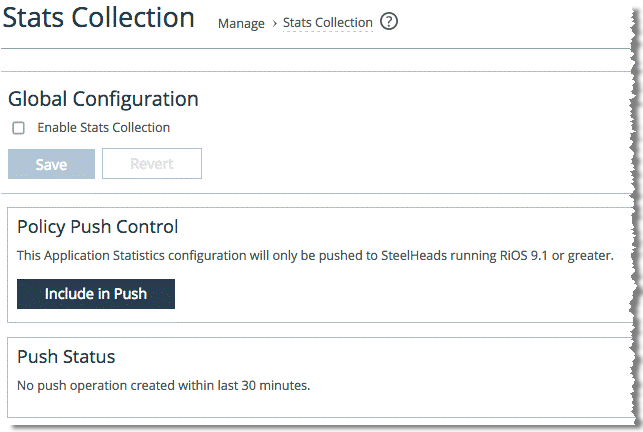Viewport: 643px width, 432px height.
Task: Click the Push Status heading
Action: 66,357
